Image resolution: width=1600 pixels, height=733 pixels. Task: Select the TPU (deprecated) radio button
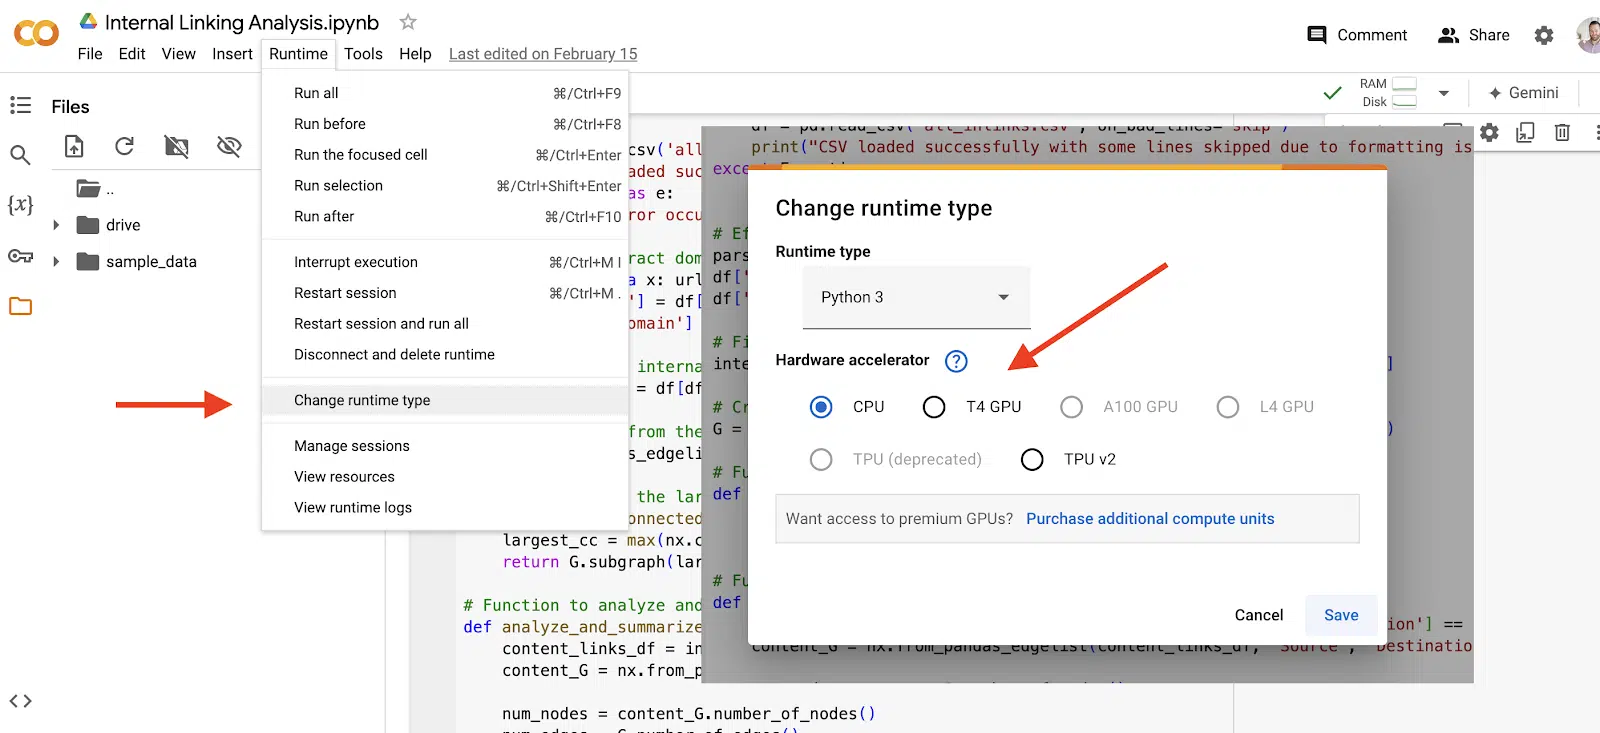(x=821, y=459)
